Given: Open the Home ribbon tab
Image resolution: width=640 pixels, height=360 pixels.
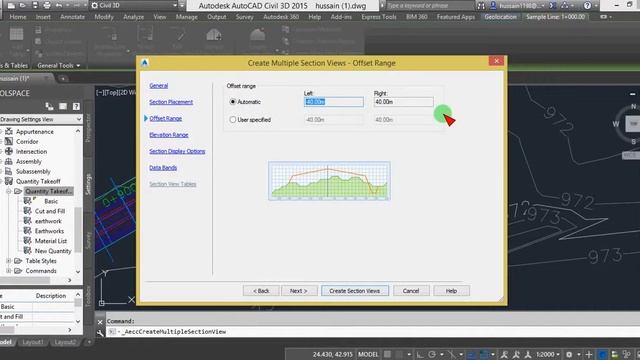Looking at the screenshot, I should tap(18, 17).
